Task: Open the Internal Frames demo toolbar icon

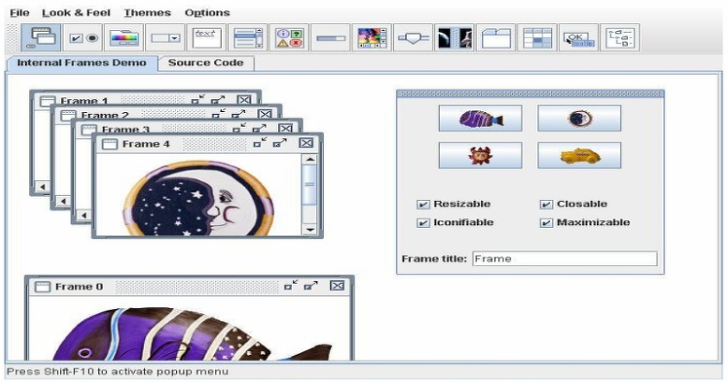Action: pyautogui.click(x=41, y=38)
